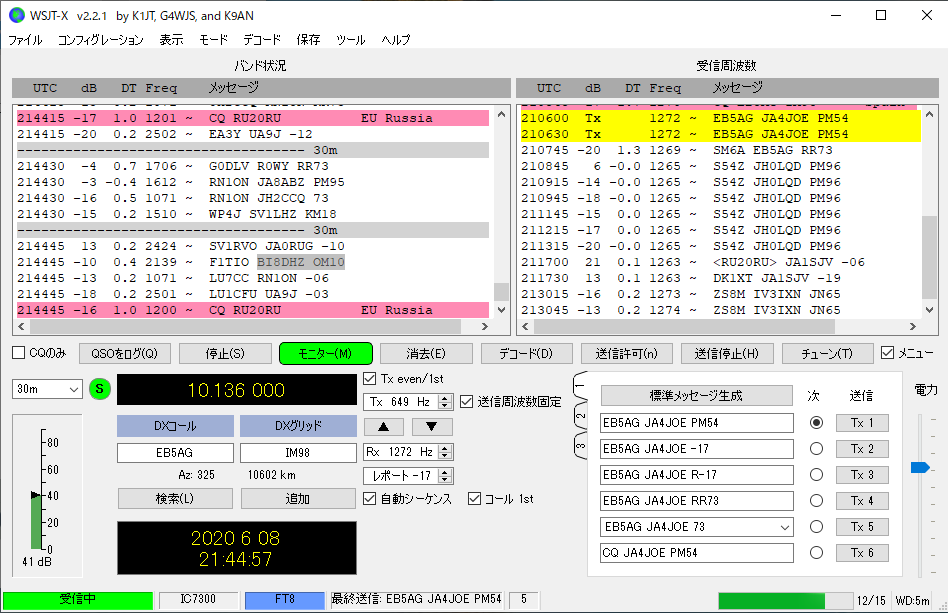Click the 送信許可(n) enable Tx button
This screenshot has width=948, height=613.
(626, 354)
